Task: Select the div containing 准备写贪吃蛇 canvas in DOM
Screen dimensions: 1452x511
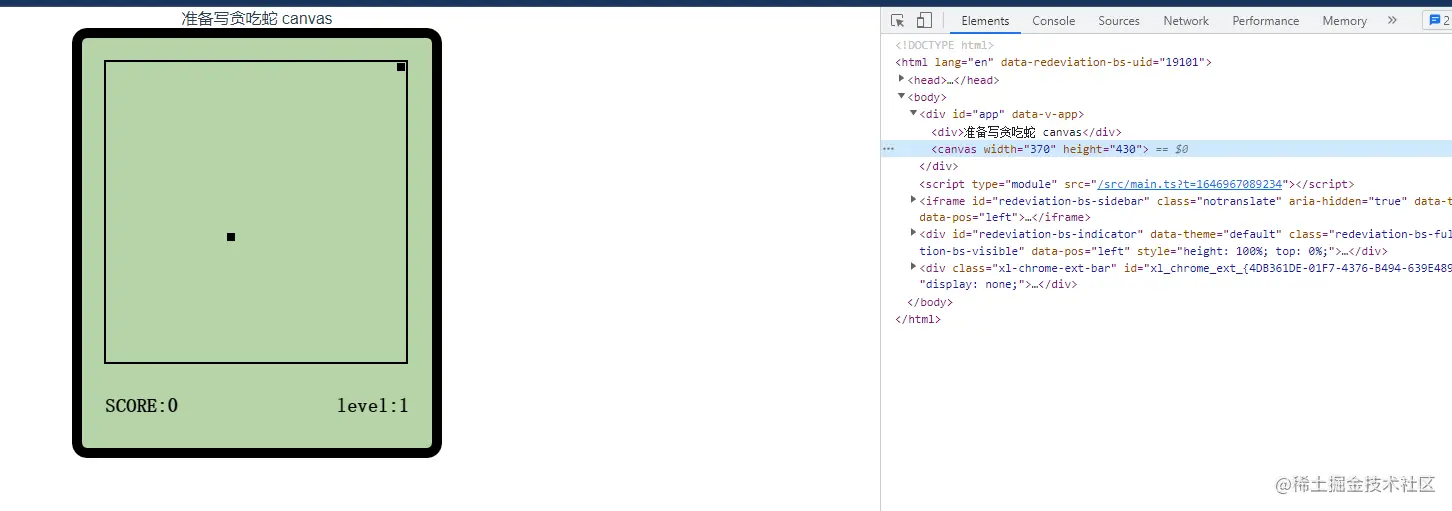Action: point(1026,132)
